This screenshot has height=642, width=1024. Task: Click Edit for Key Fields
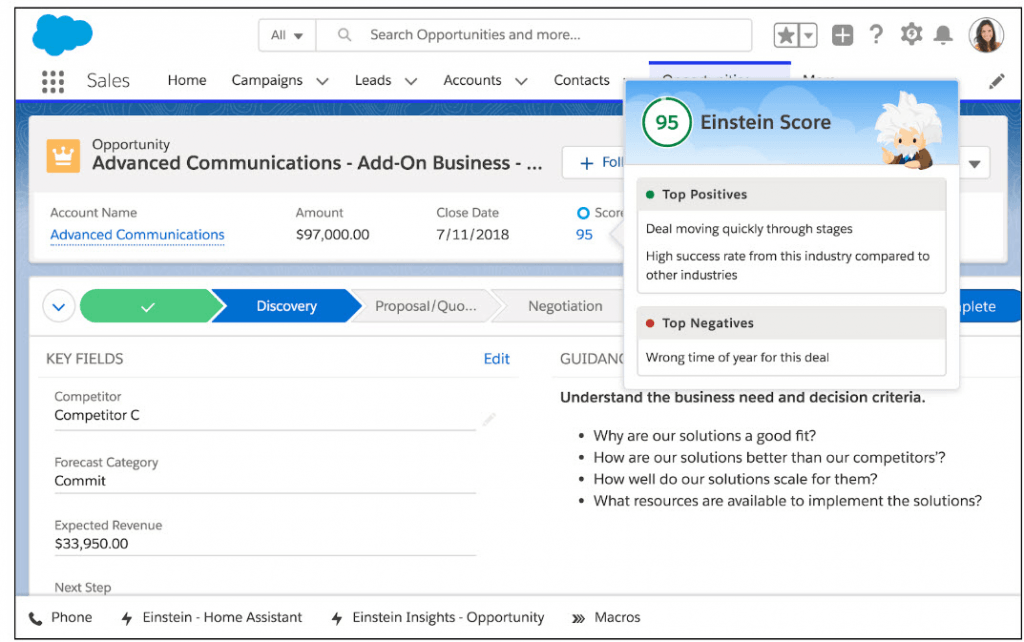(496, 359)
